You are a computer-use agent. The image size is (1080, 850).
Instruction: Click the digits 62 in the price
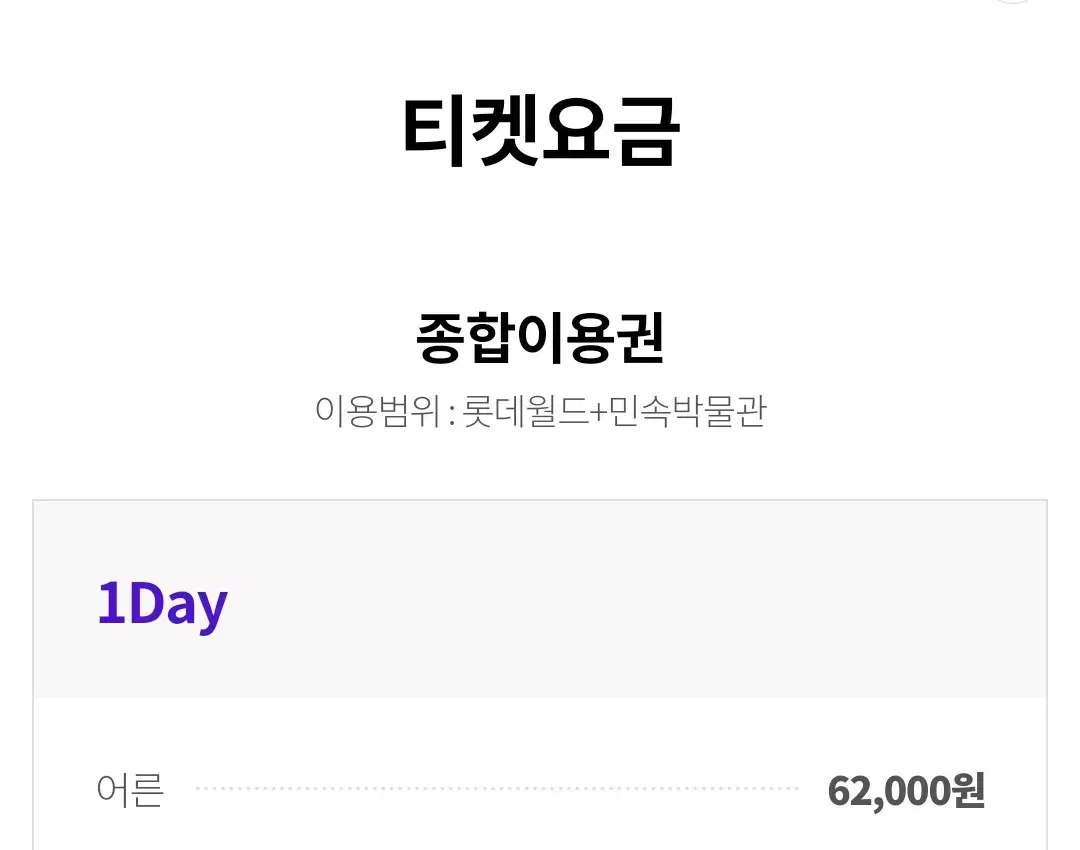click(849, 791)
